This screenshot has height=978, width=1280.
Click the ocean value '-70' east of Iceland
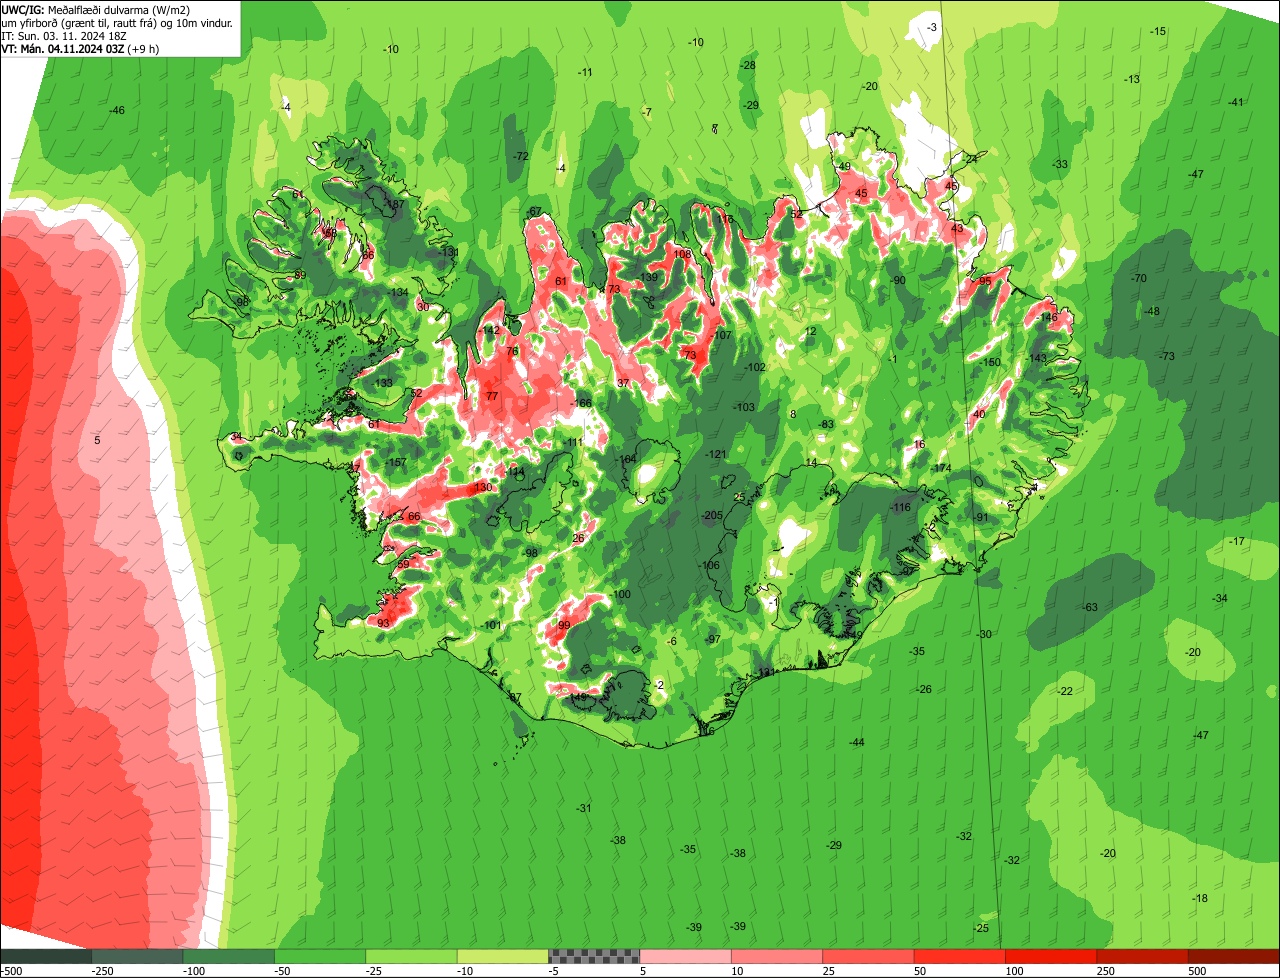[x=1138, y=277]
